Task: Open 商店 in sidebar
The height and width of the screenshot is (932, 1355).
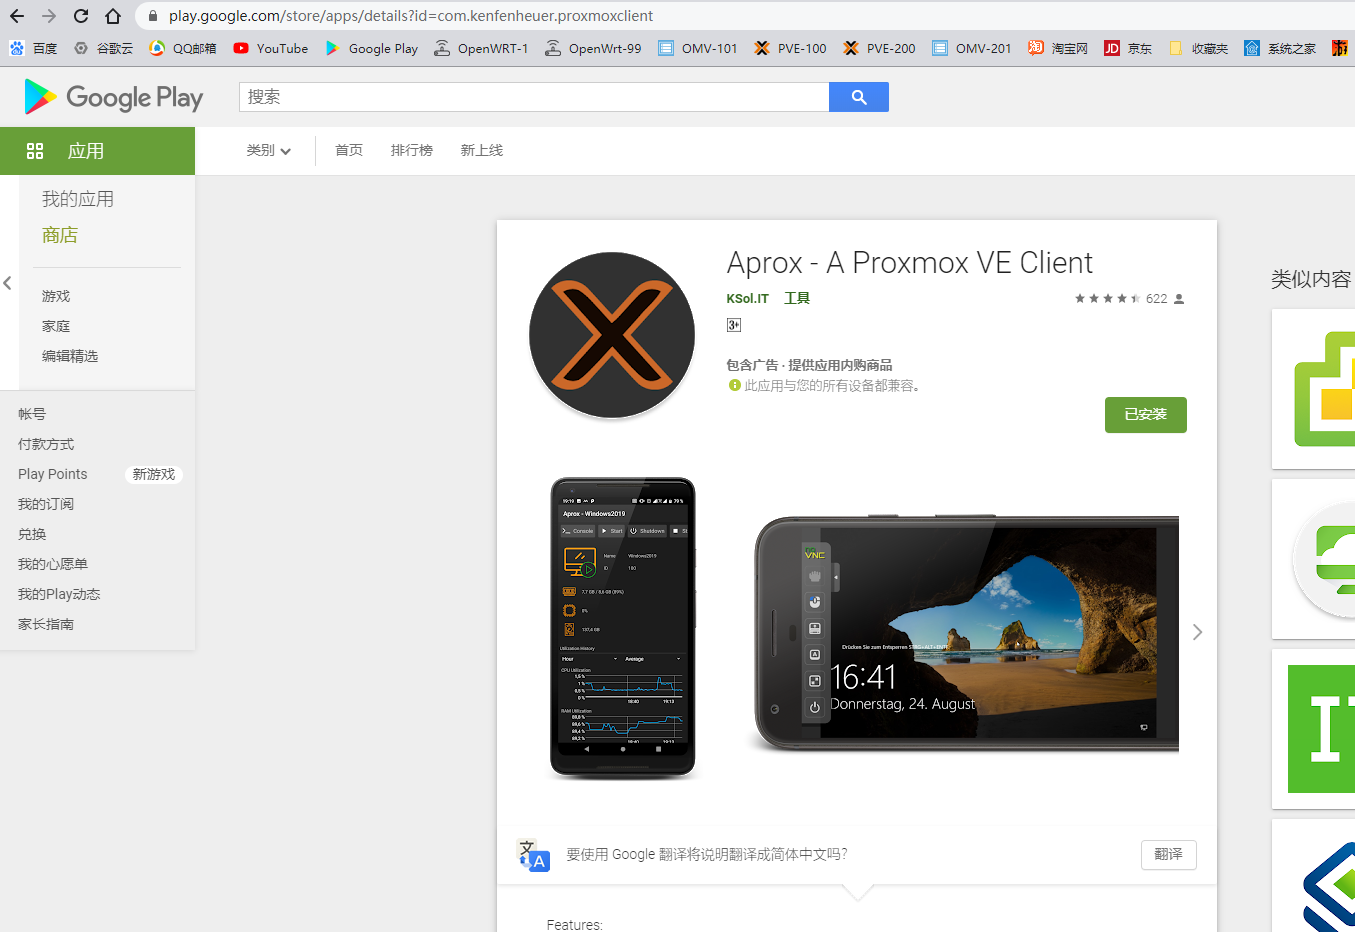Action: [x=60, y=235]
